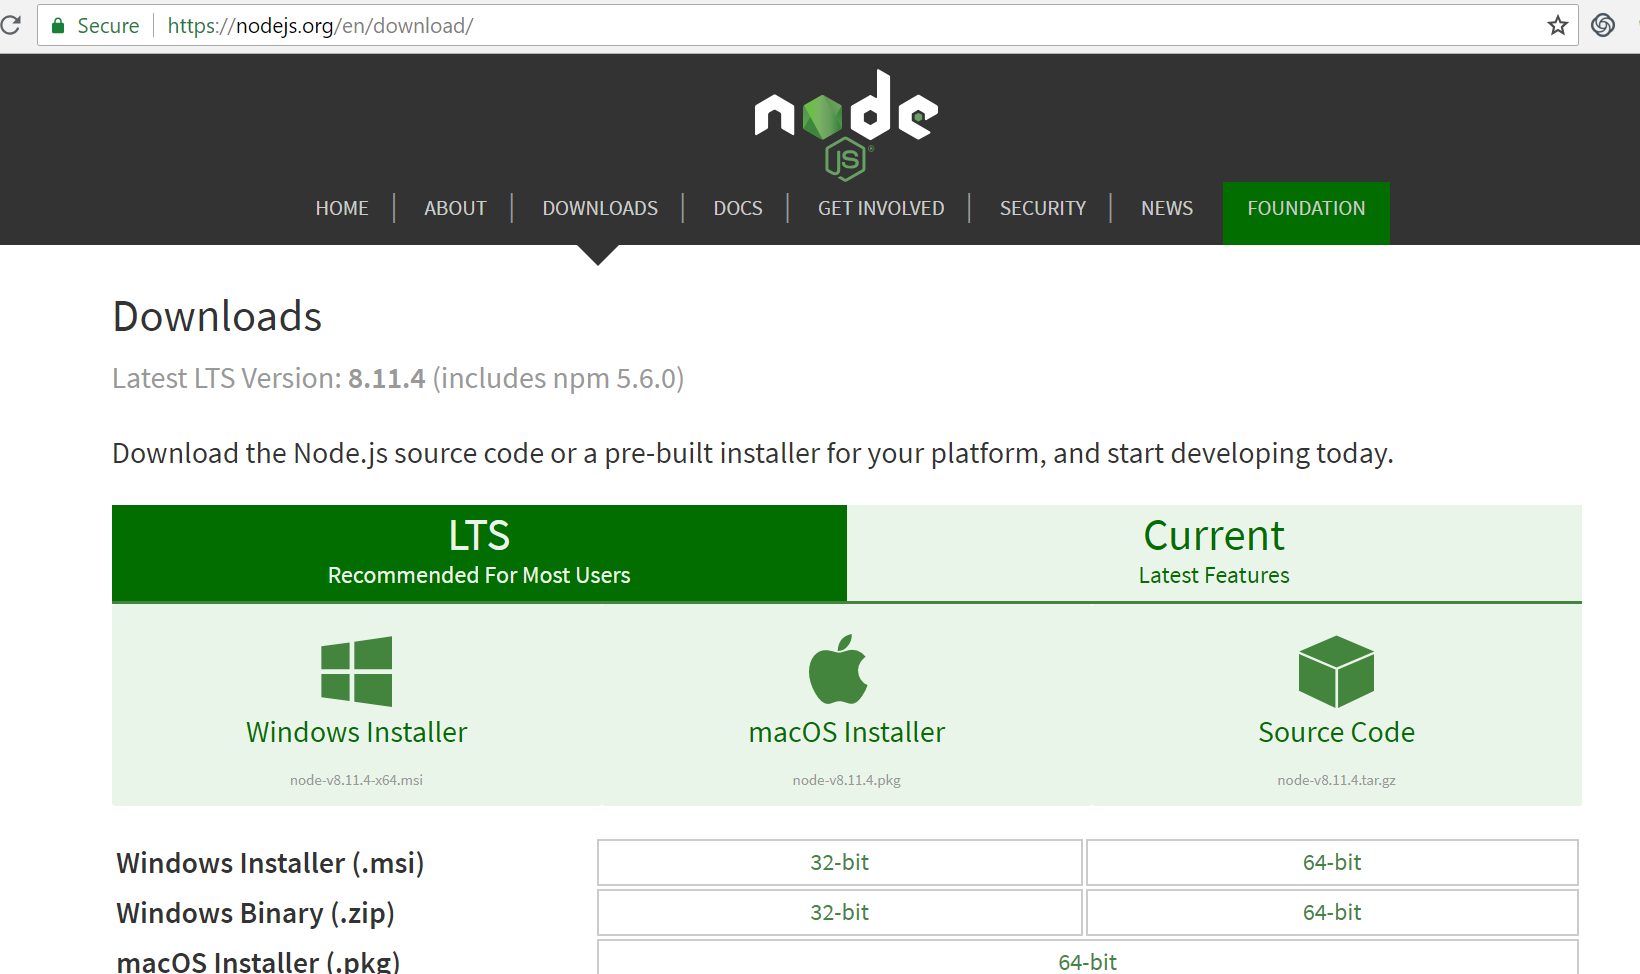The height and width of the screenshot is (974, 1640).
Task: Open the swirl extension icon beside address bar
Action: [1603, 25]
